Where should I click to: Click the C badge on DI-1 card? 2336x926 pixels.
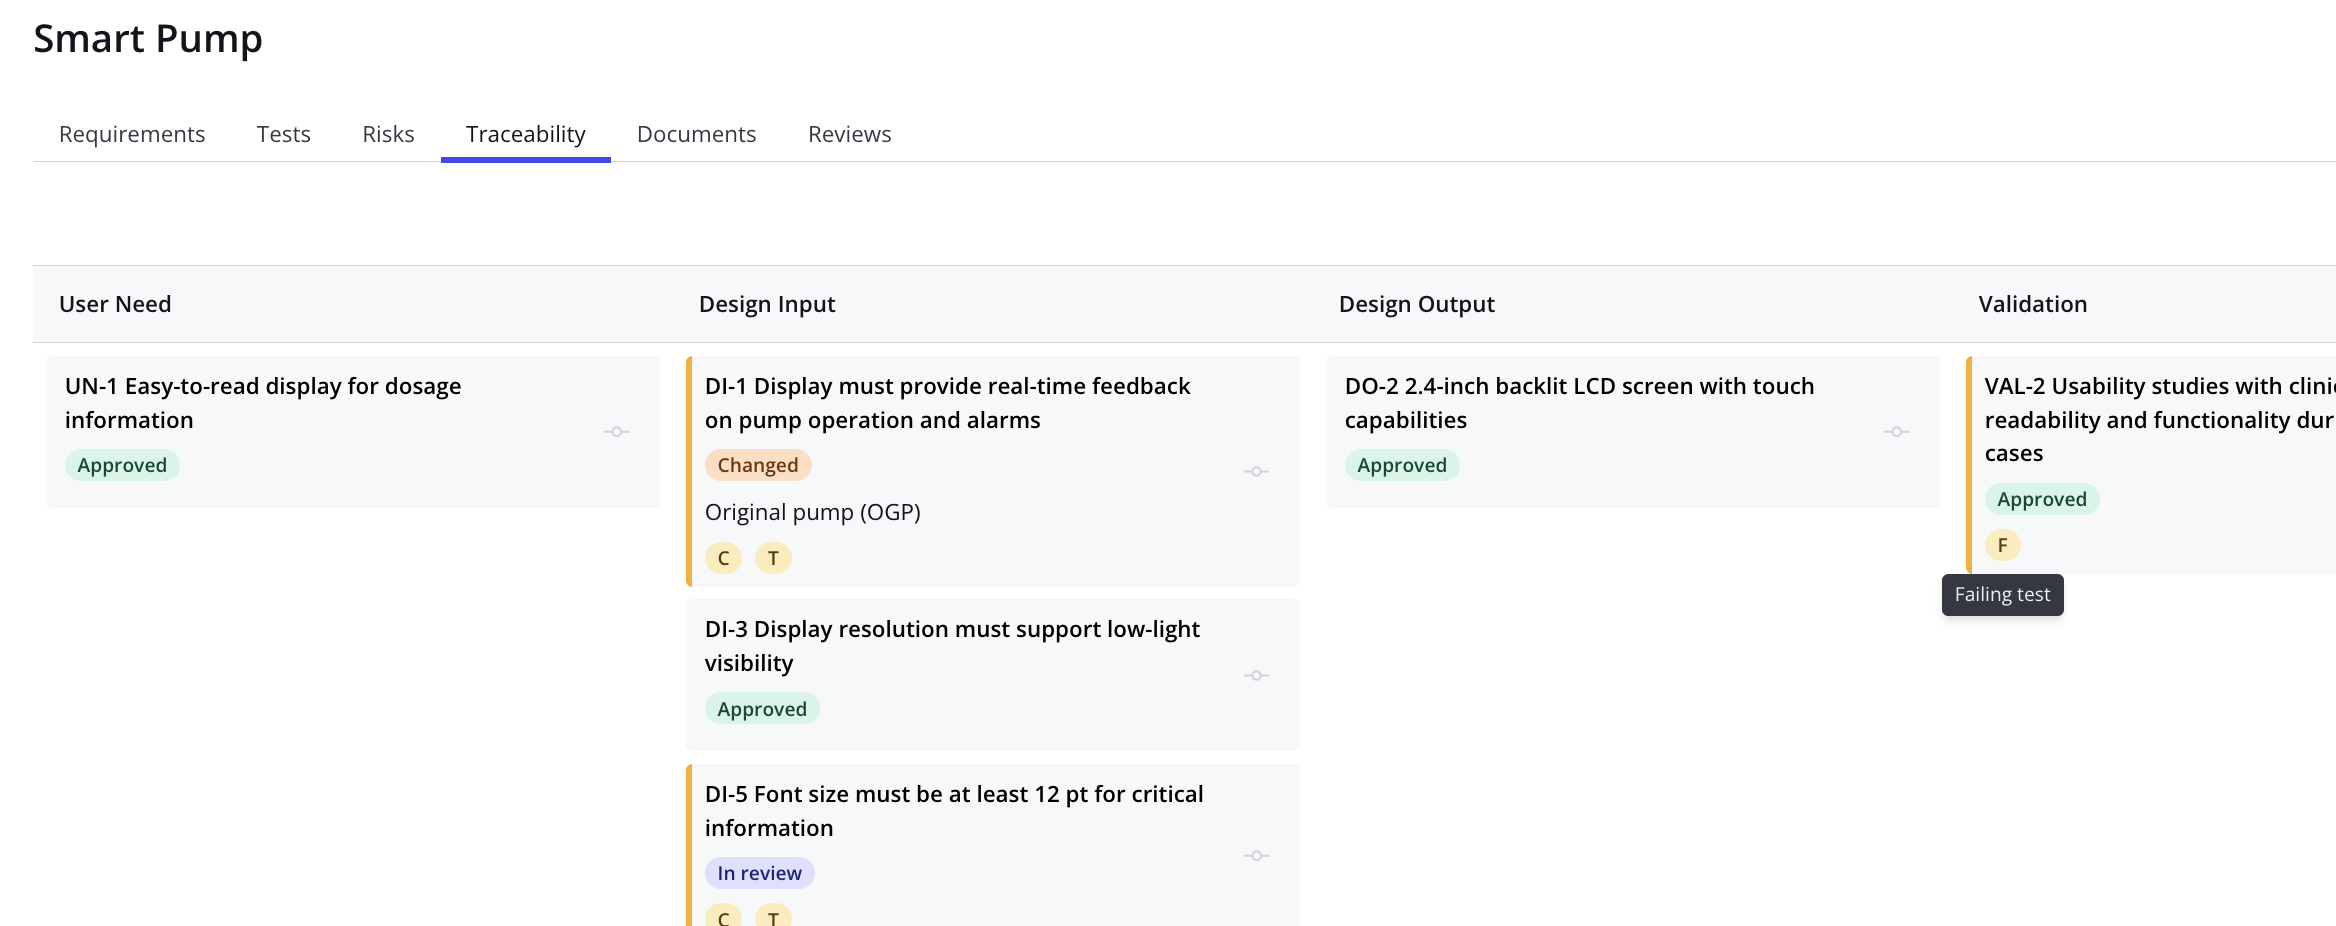pyautogui.click(x=723, y=558)
